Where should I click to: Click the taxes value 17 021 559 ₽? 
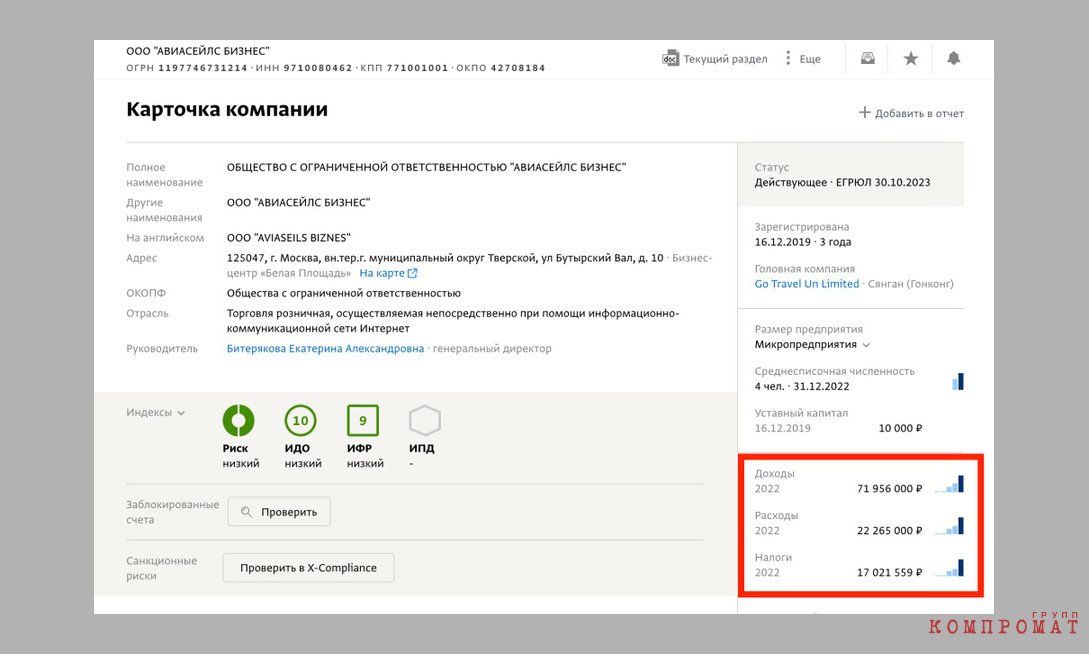pos(890,573)
